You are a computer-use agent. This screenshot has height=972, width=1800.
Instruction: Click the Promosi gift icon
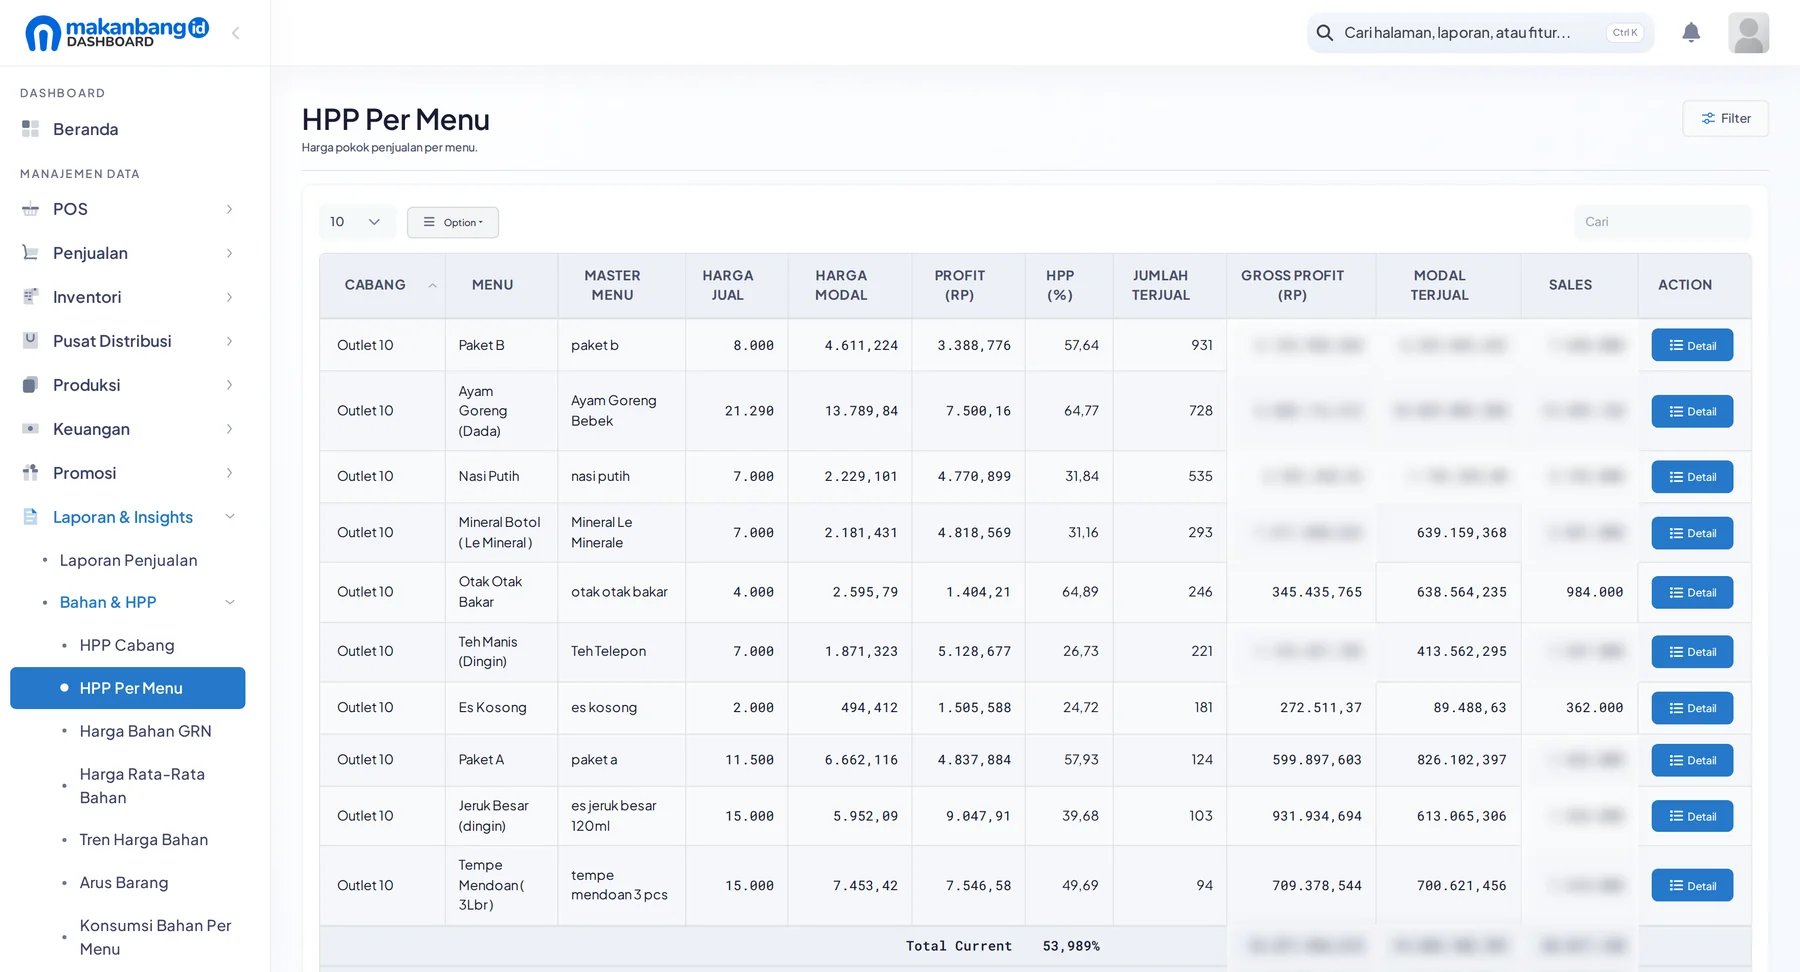click(x=31, y=473)
